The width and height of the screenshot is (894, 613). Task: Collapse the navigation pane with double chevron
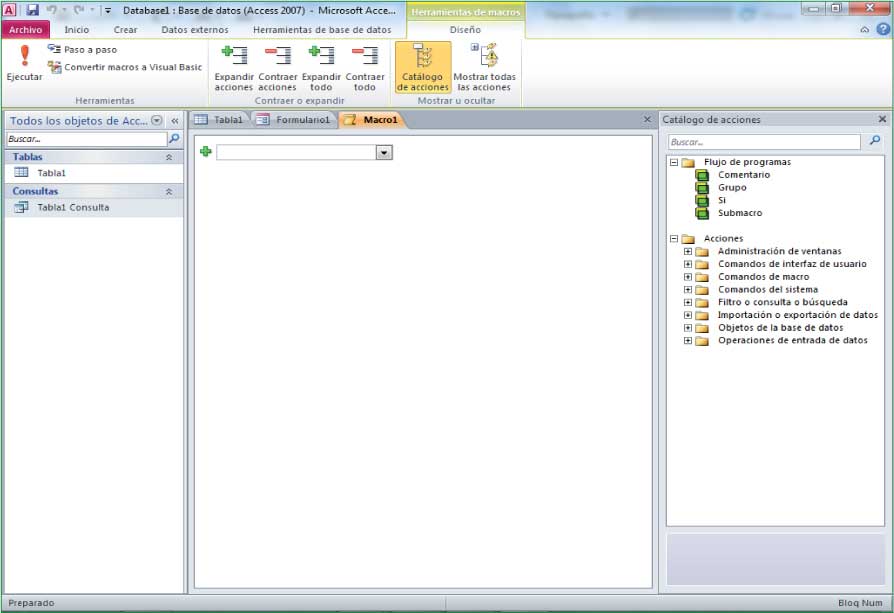coord(175,121)
